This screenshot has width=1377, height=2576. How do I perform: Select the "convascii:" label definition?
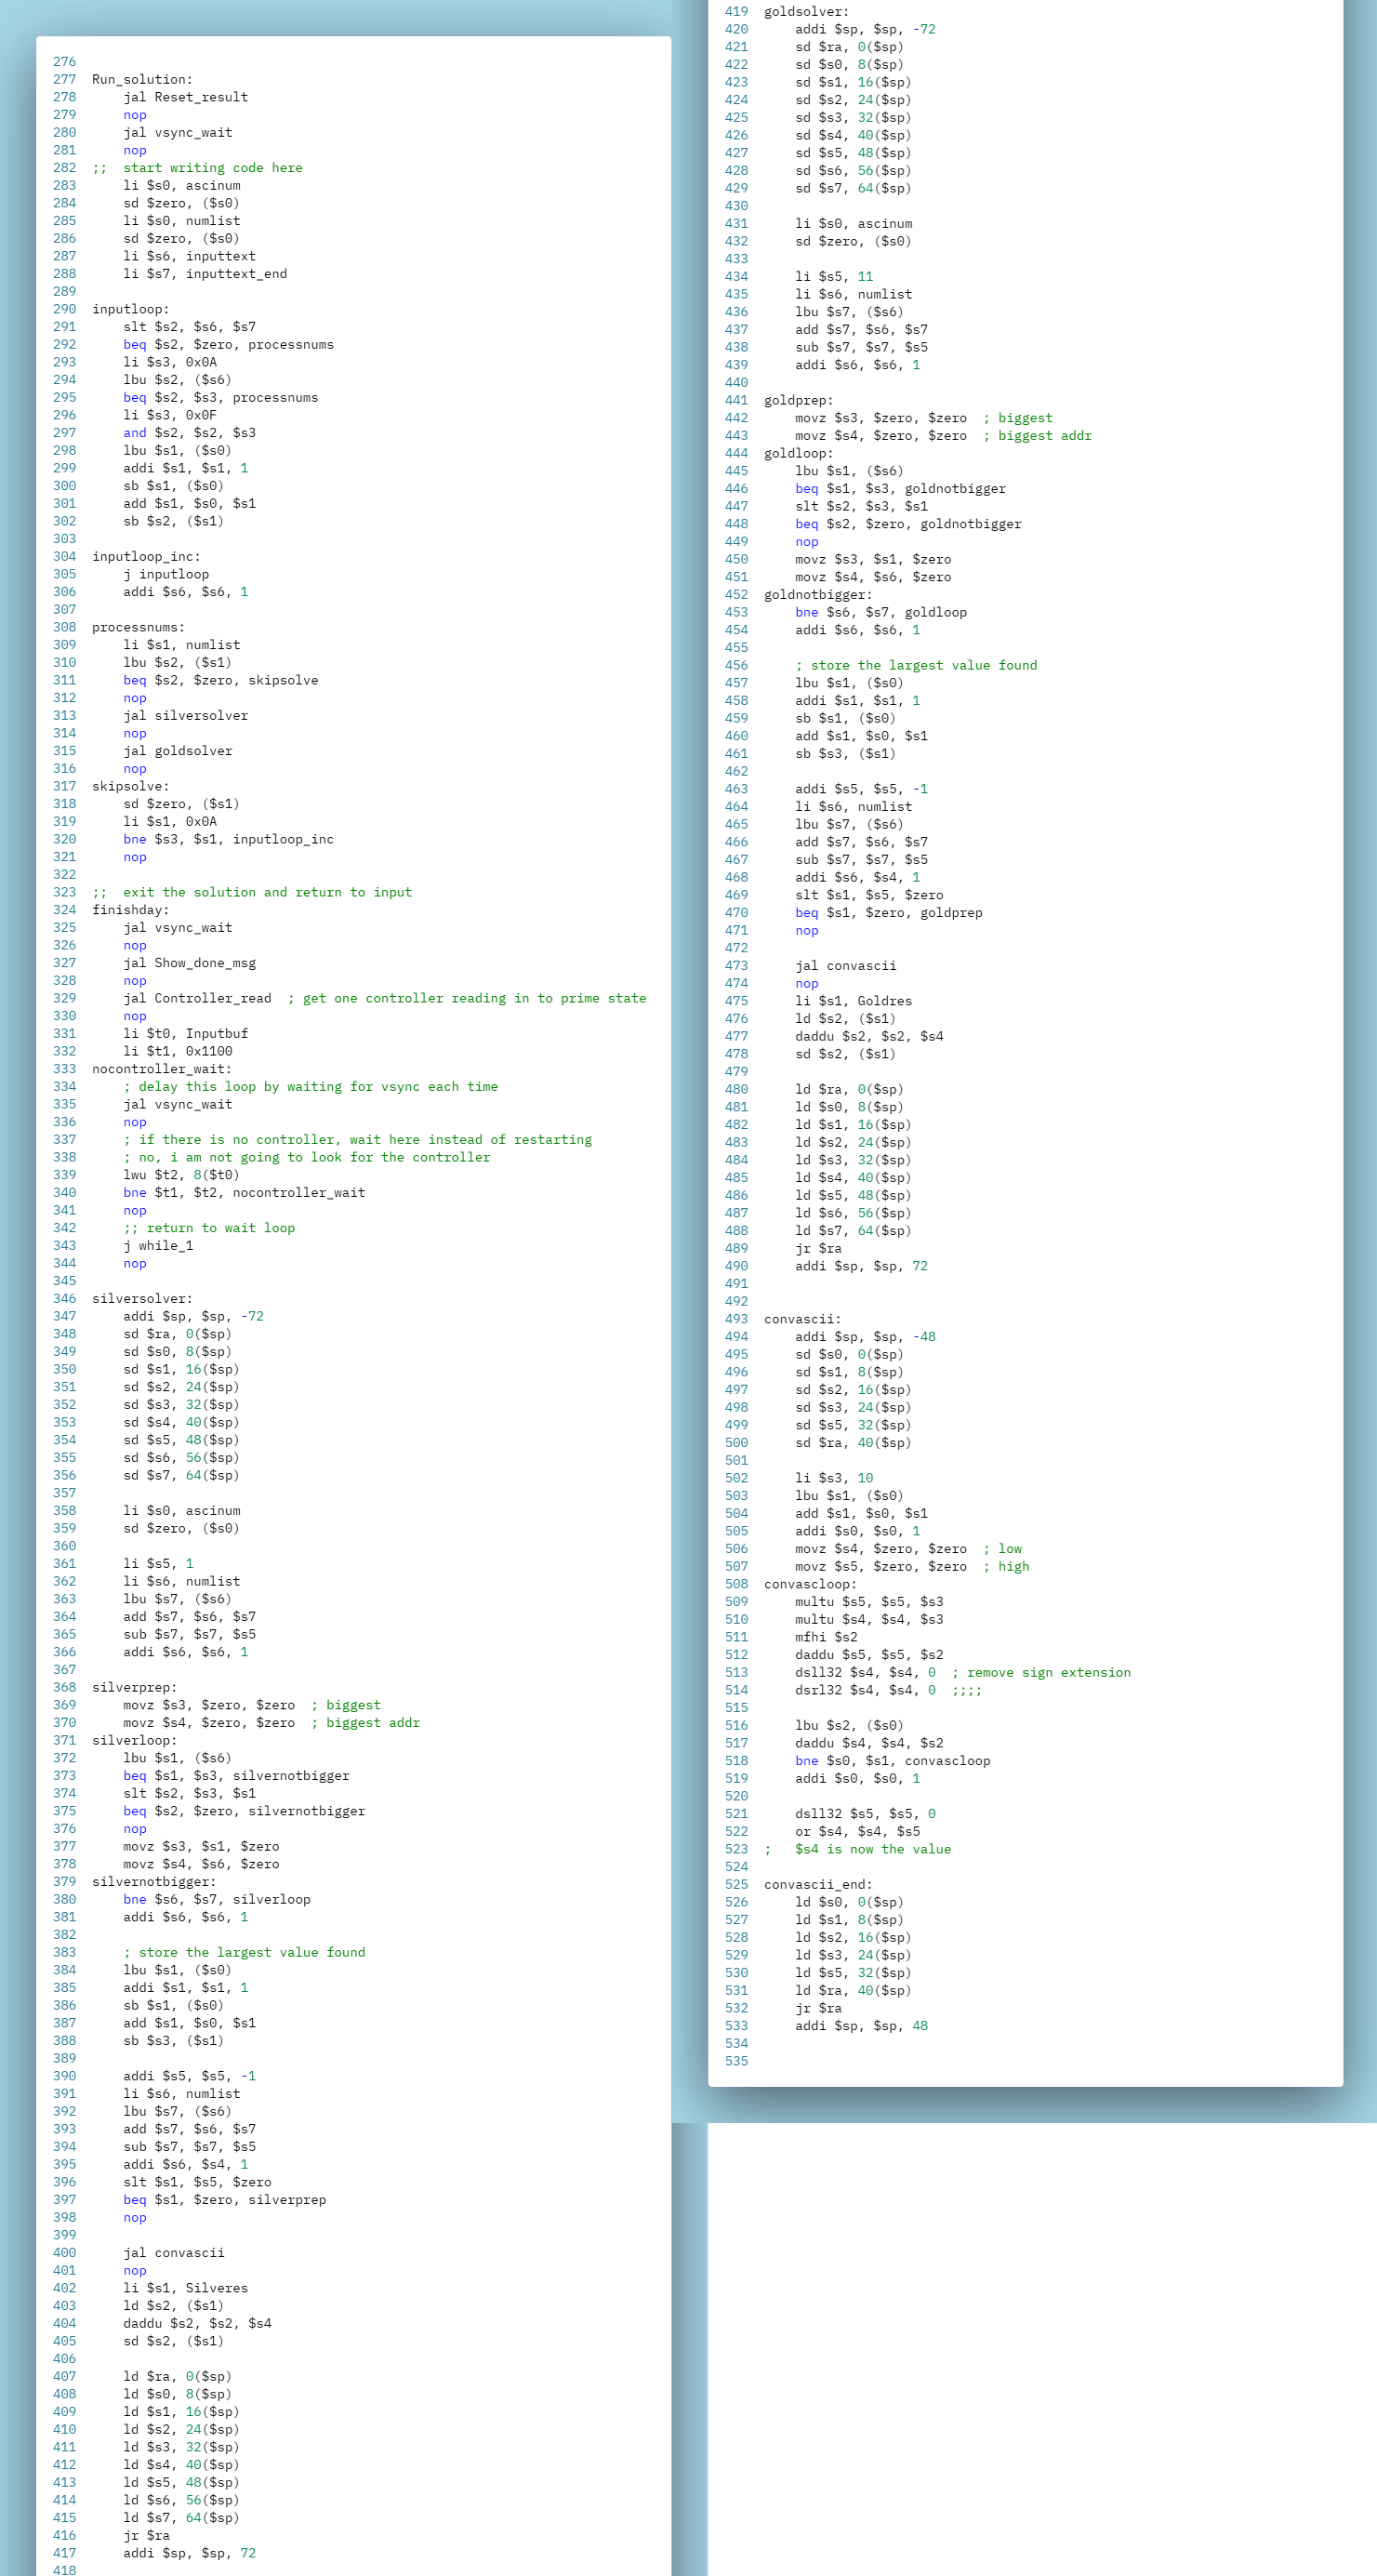(x=803, y=1319)
